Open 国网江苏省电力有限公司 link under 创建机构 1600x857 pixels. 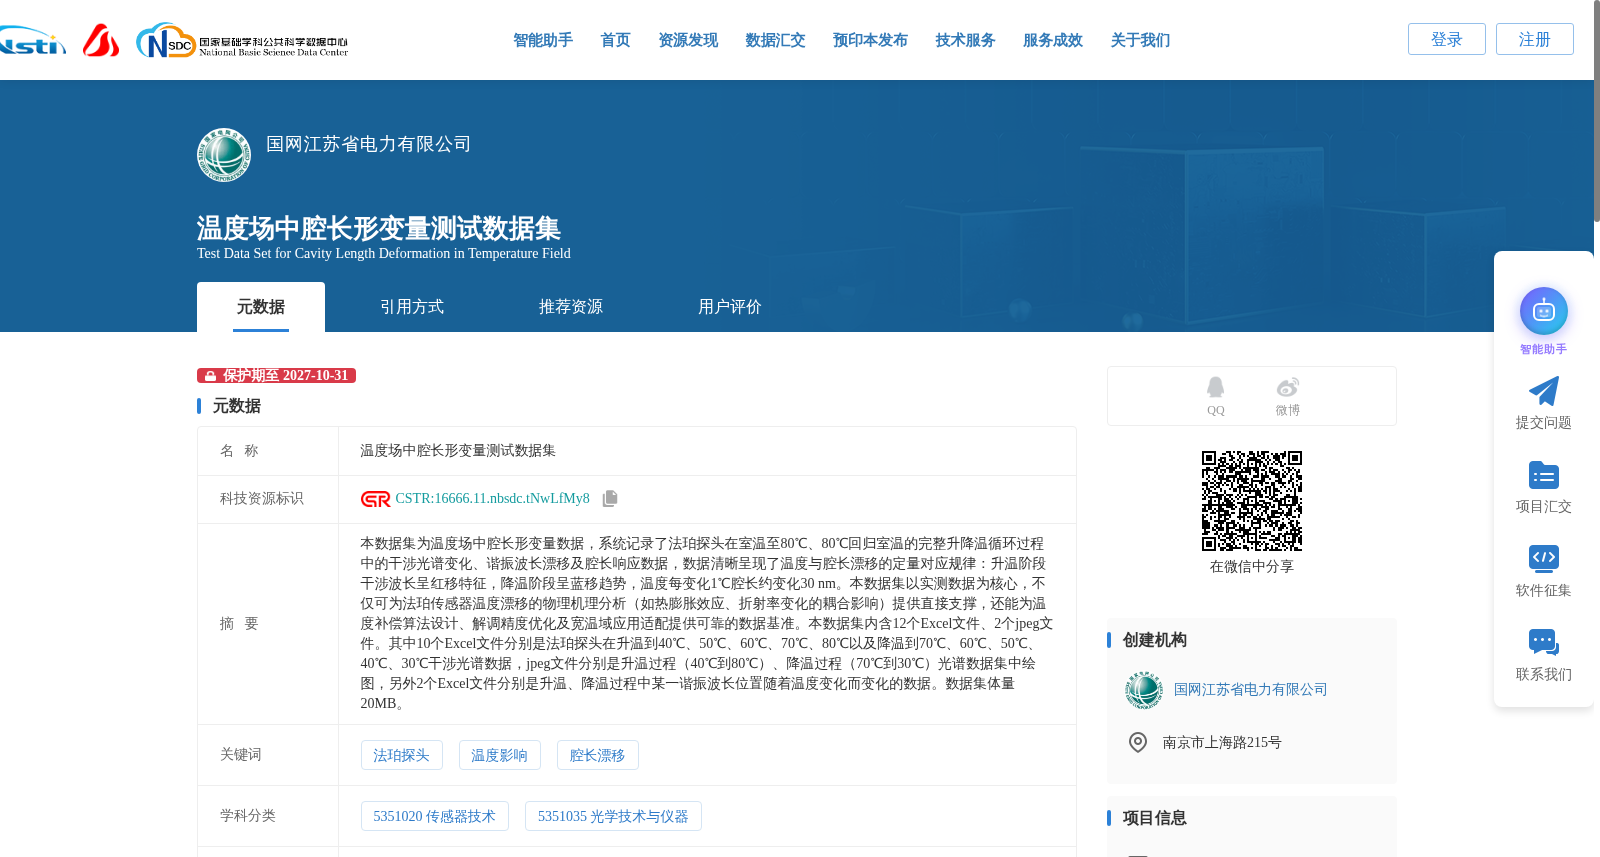click(1251, 690)
